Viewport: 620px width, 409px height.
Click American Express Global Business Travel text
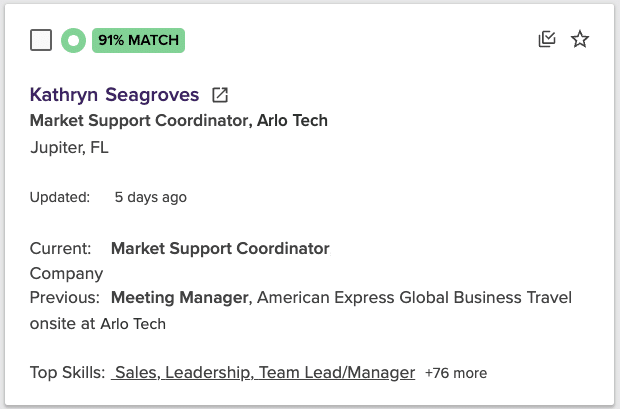click(x=414, y=297)
